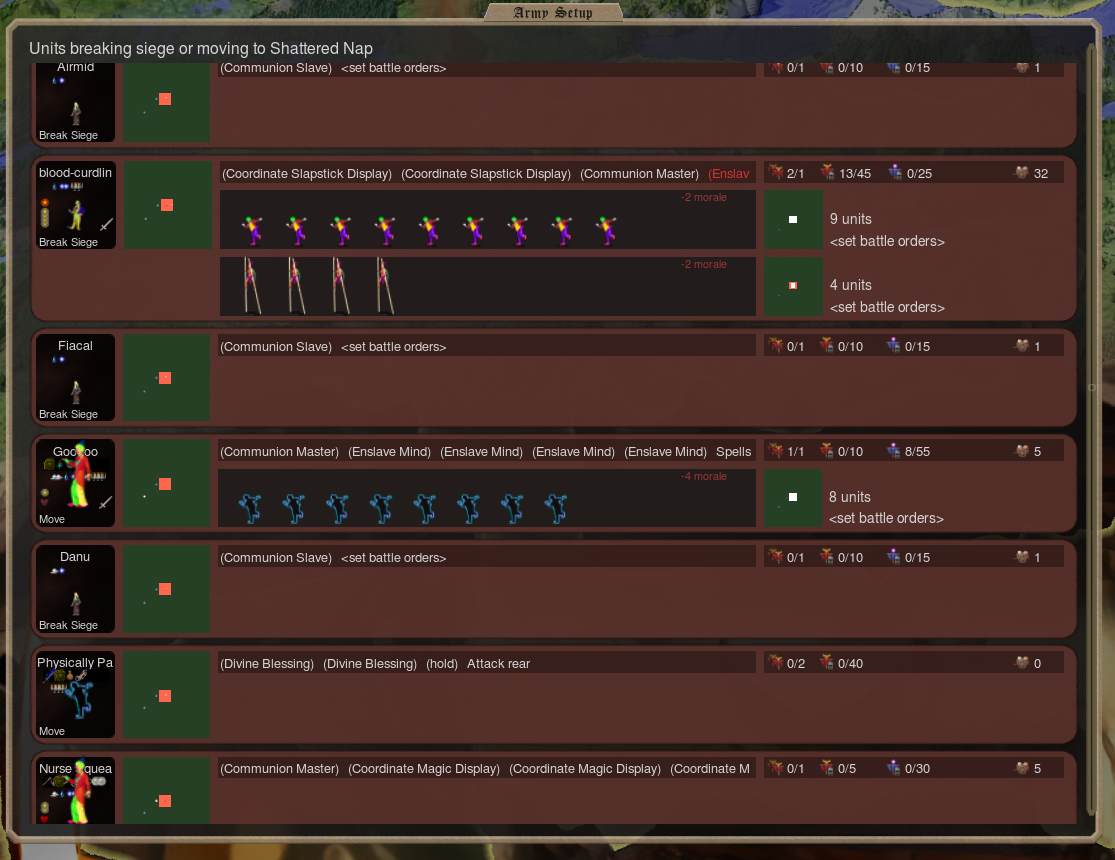Click first (Divine Blessing) order
Viewport: 1115px width, 860px height.
coord(267,664)
